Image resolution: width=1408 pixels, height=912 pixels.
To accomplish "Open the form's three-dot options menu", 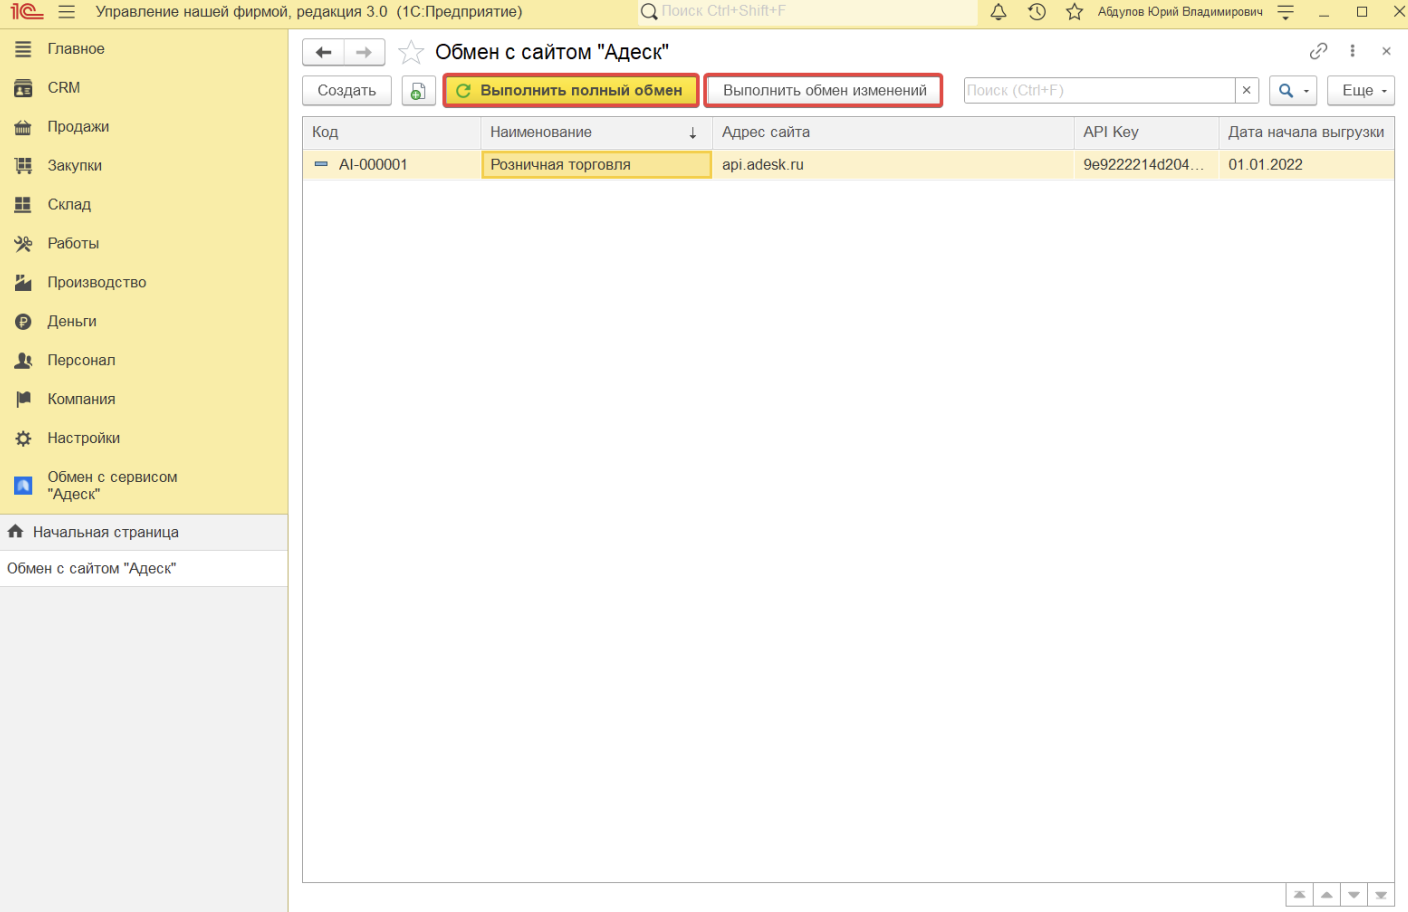I will click(x=1352, y=51).
